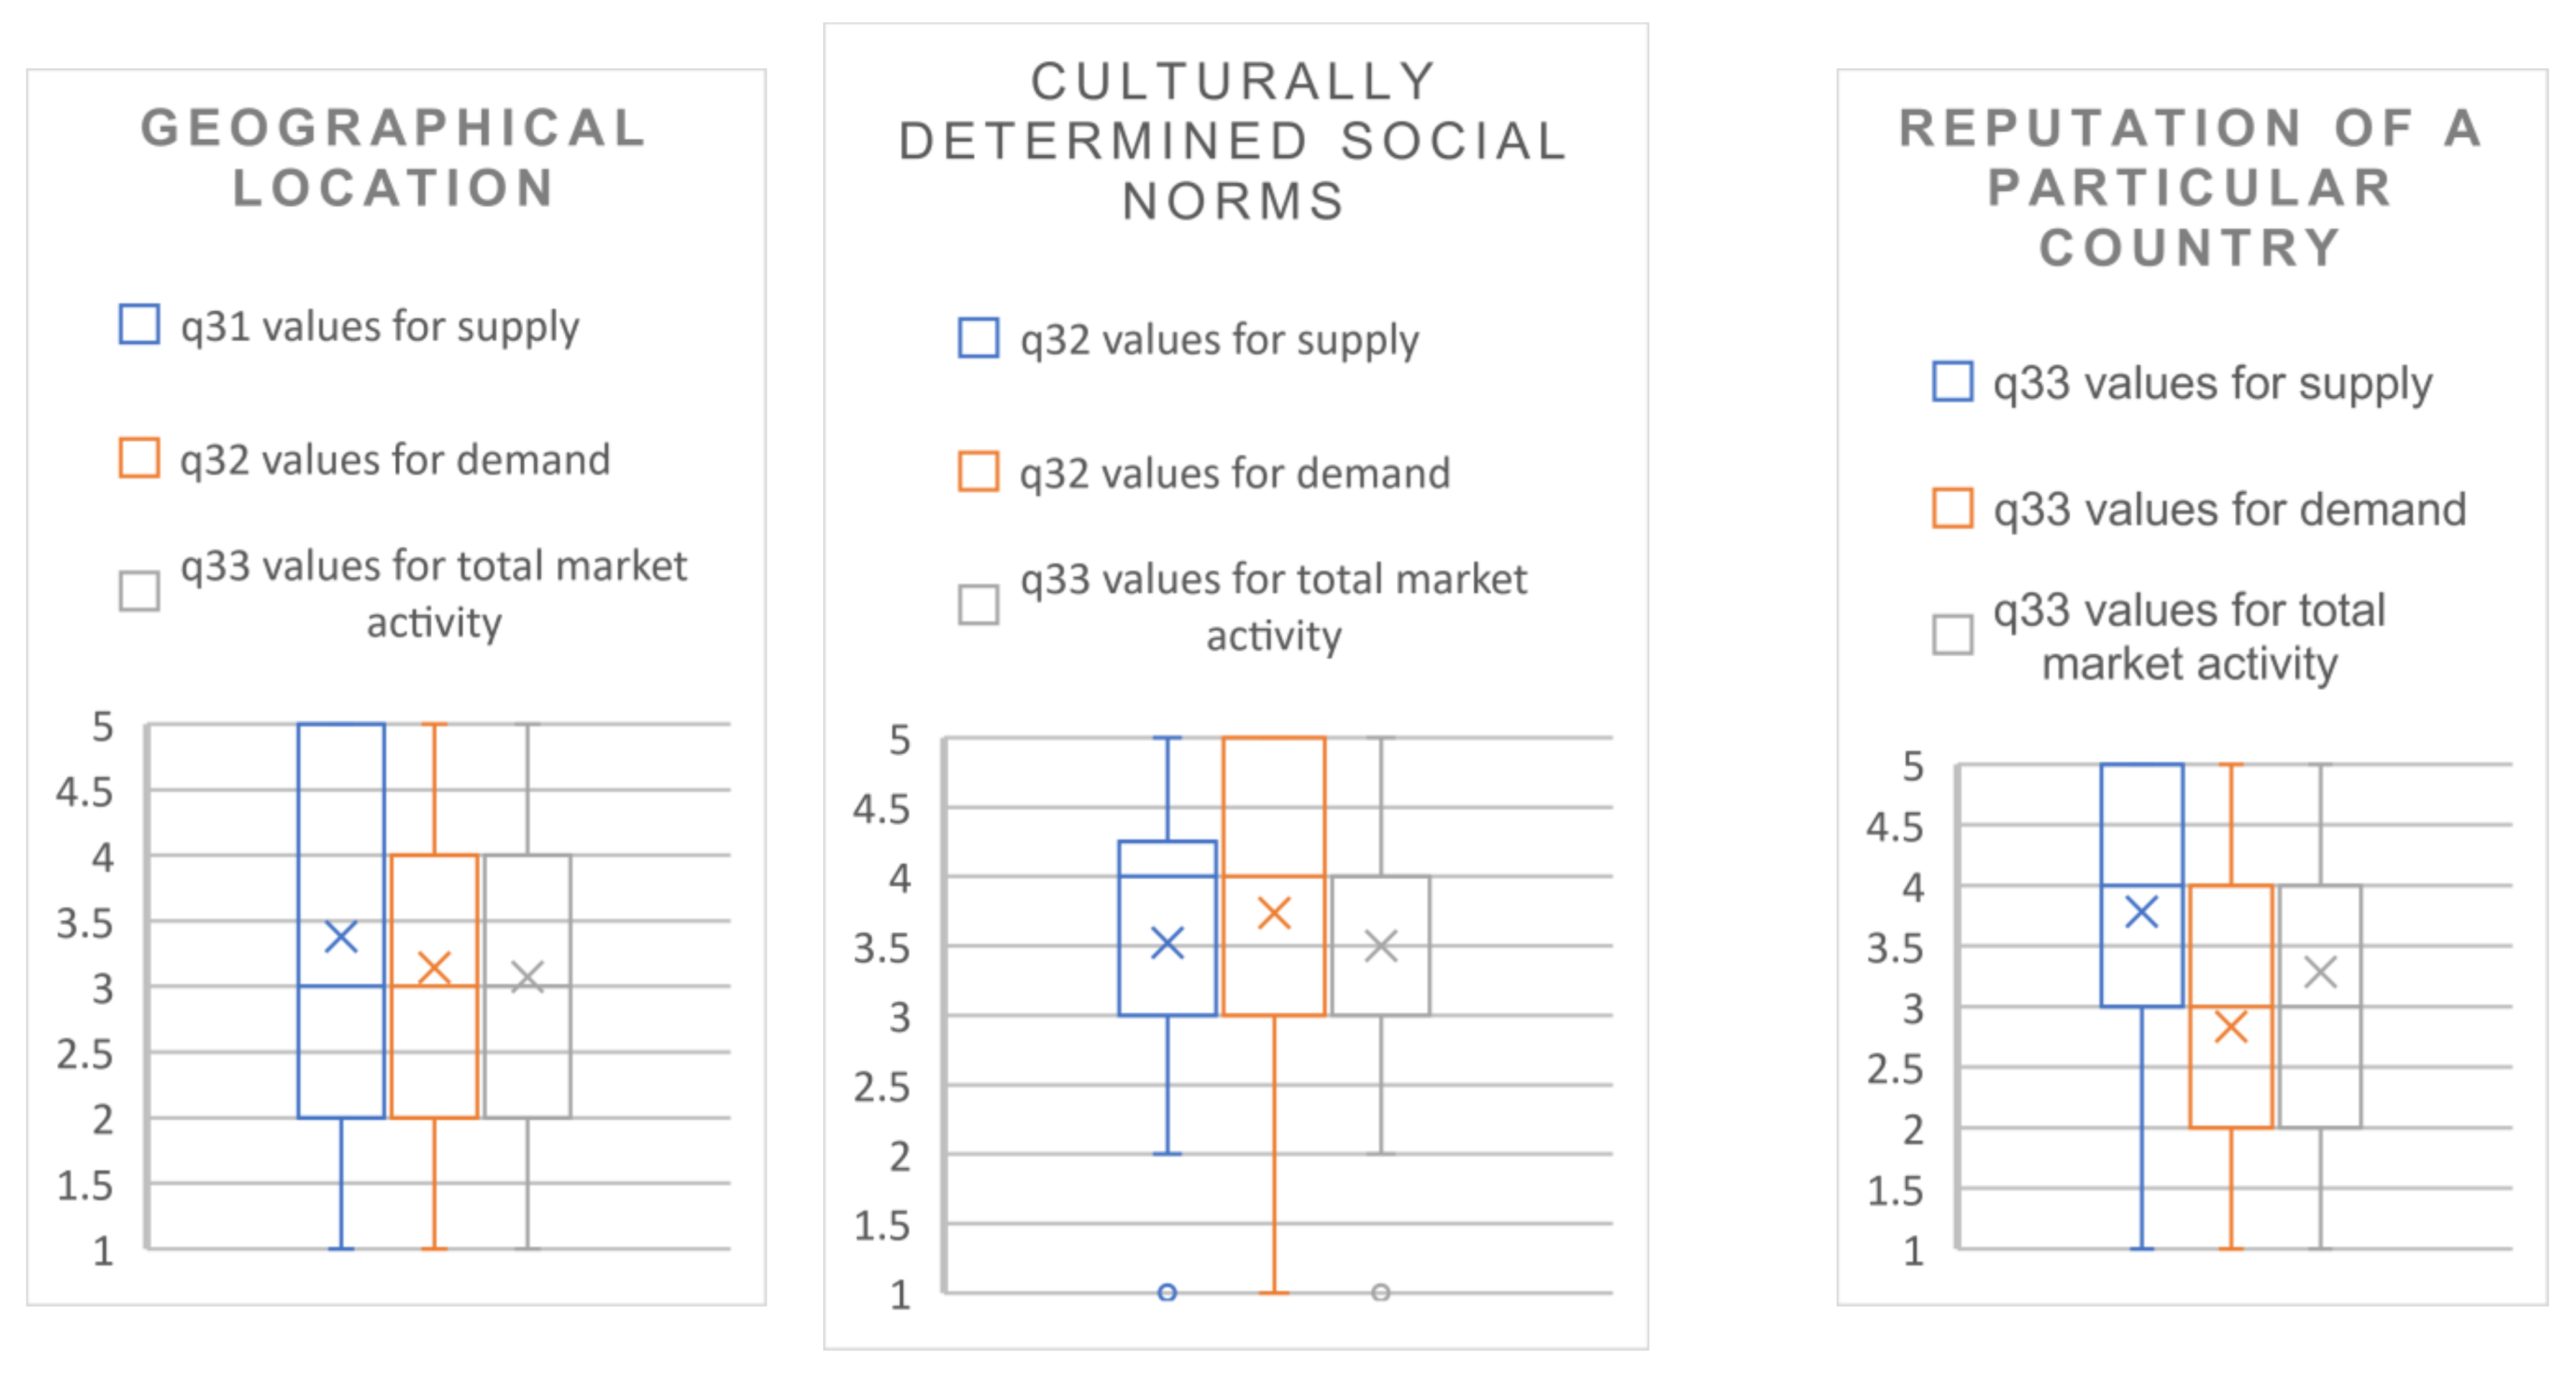Image resolution: width=2576 pixels, height=1377 pixels.
Task: Click blue q32 supply legend swatch in Social Norms chart
Action: (x=978, y=338)
